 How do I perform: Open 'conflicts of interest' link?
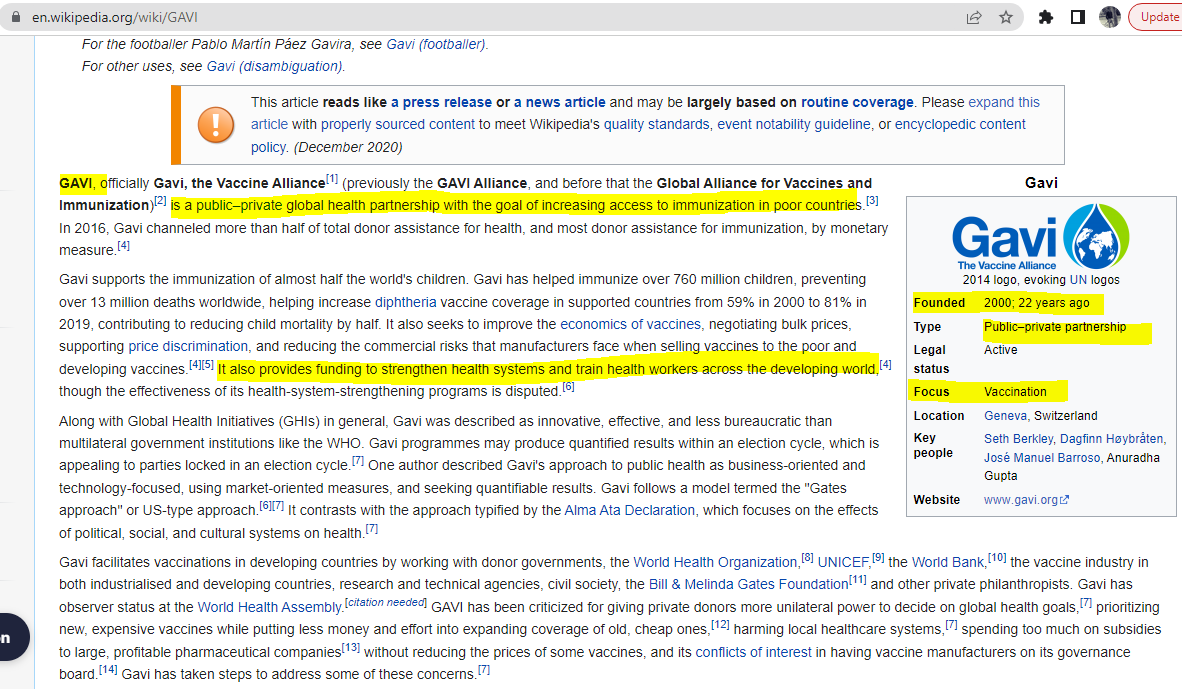pos(753,652)
